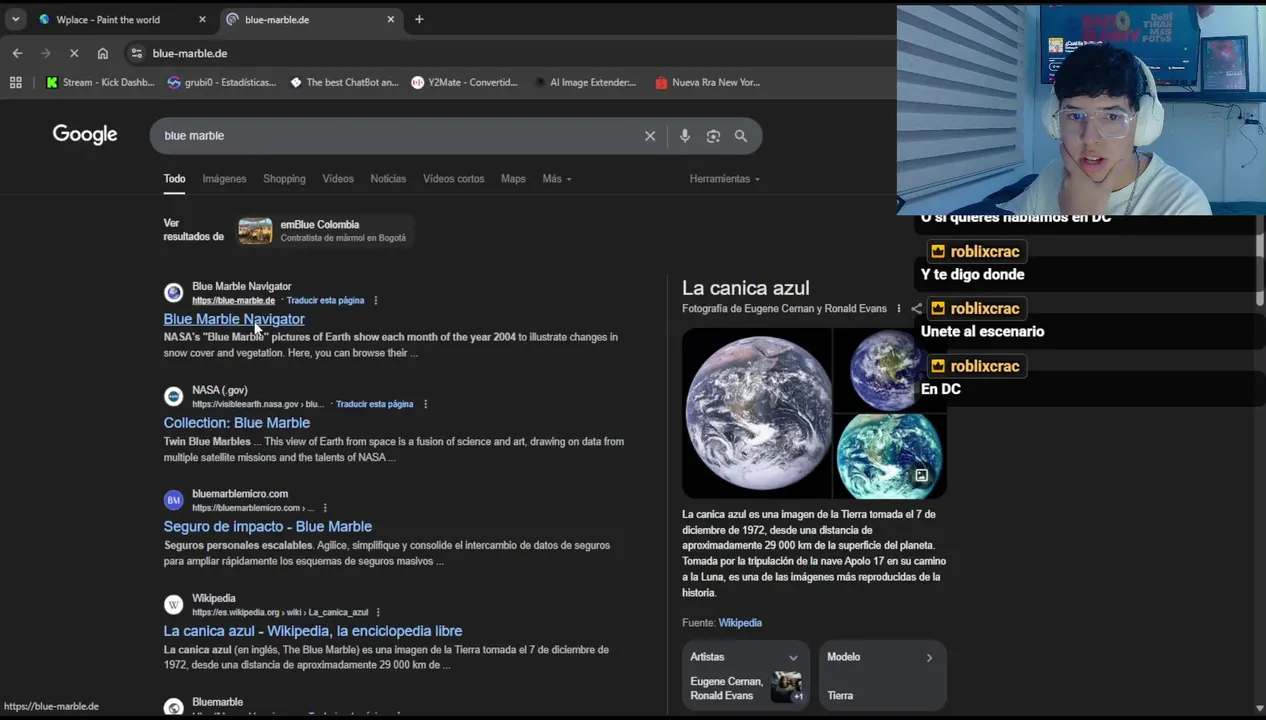Image resolution: width=1266 pixels, height=720 pixels.
Task: Clear the search box with X
Action: pyautogui.click(x=650, y=136)
